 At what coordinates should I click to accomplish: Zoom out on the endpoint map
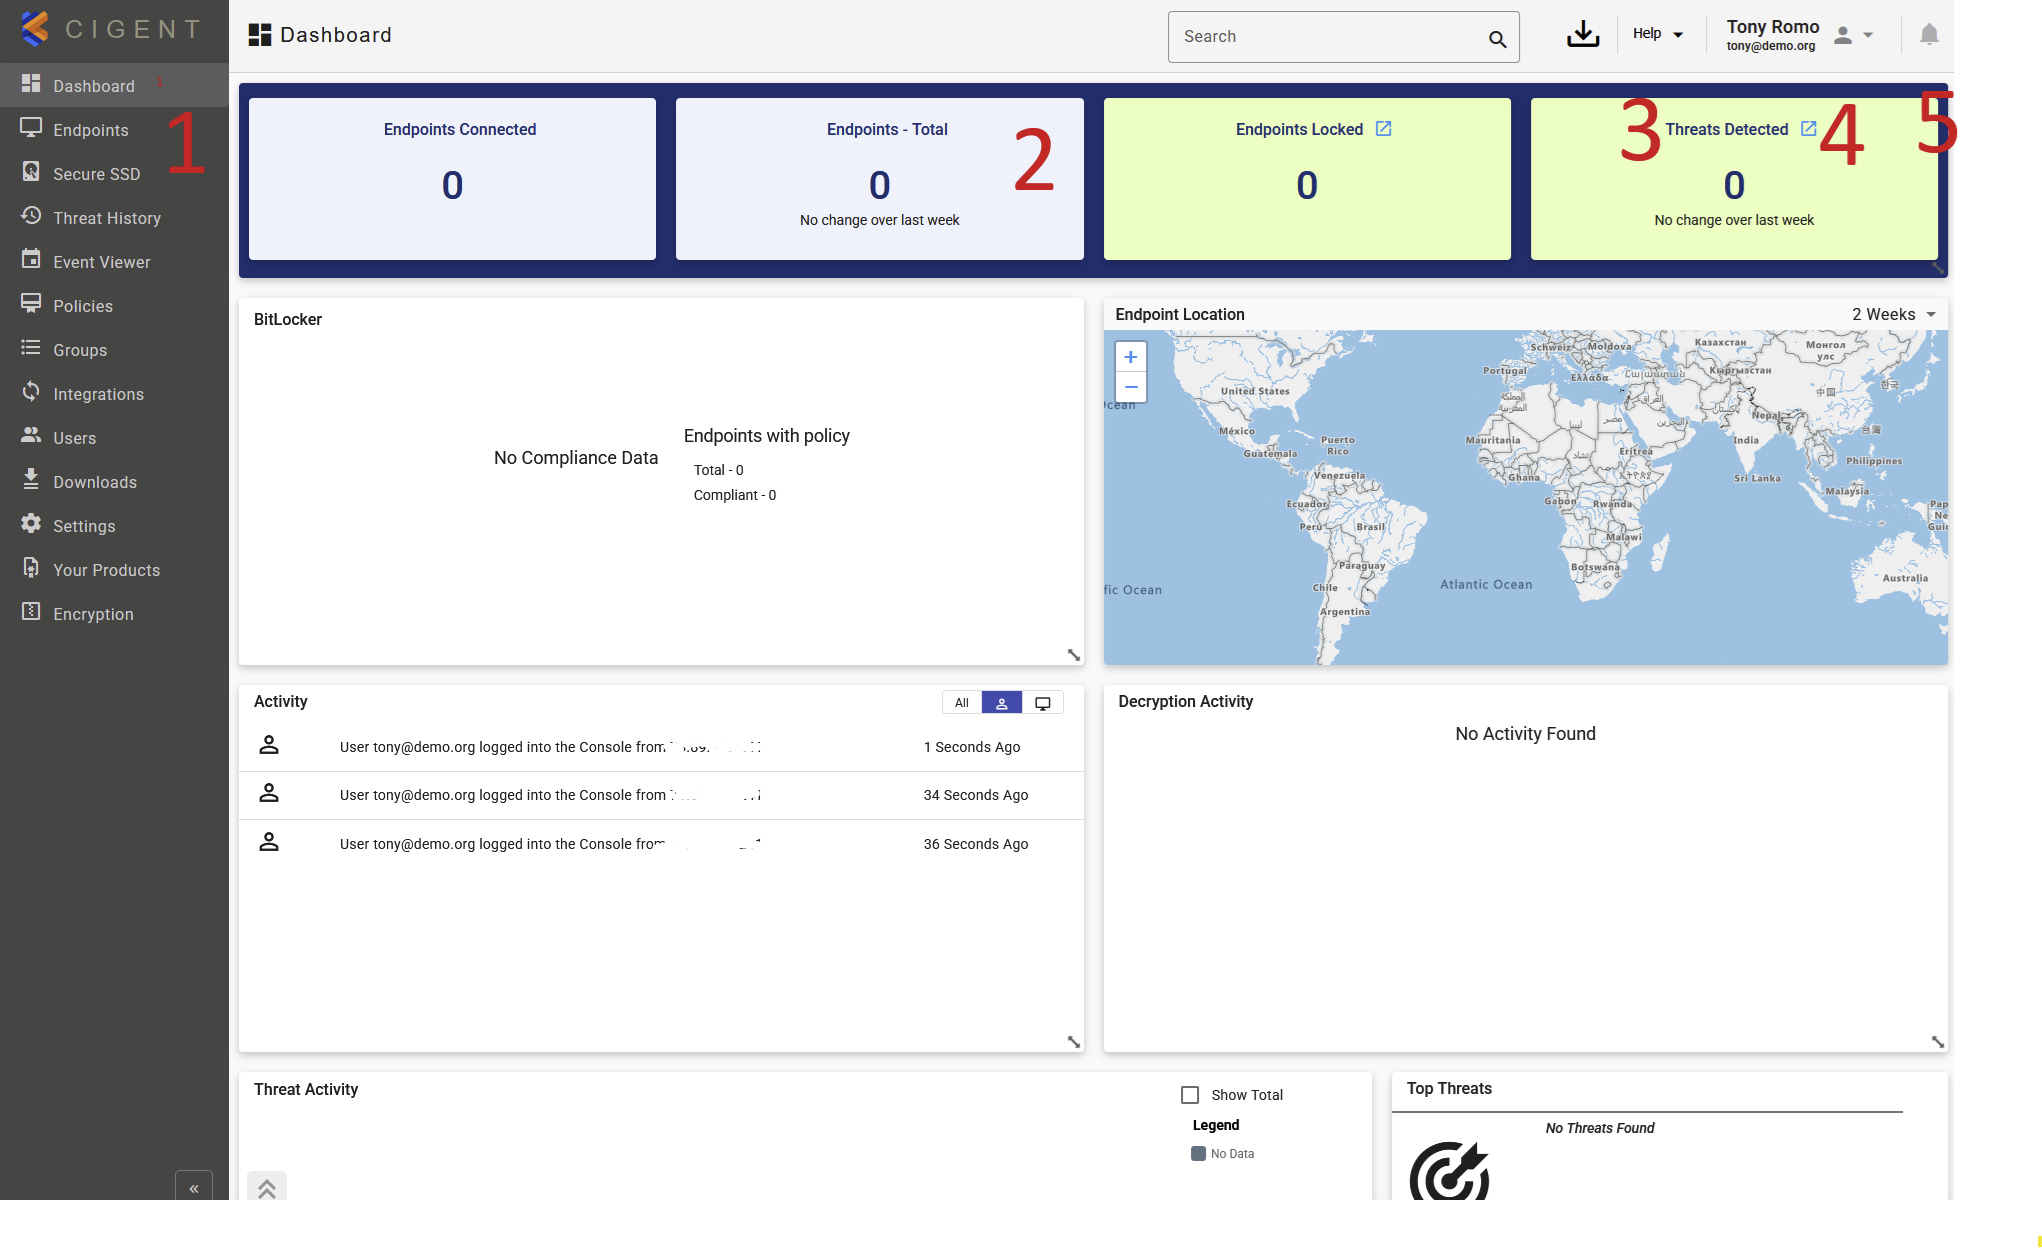(1130, 387)
